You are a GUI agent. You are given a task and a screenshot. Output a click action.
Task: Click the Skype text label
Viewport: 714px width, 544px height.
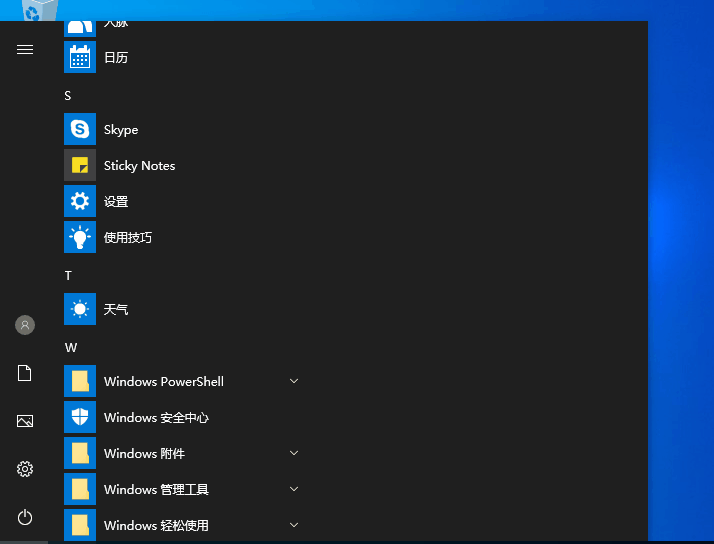(x=121, y=130)
